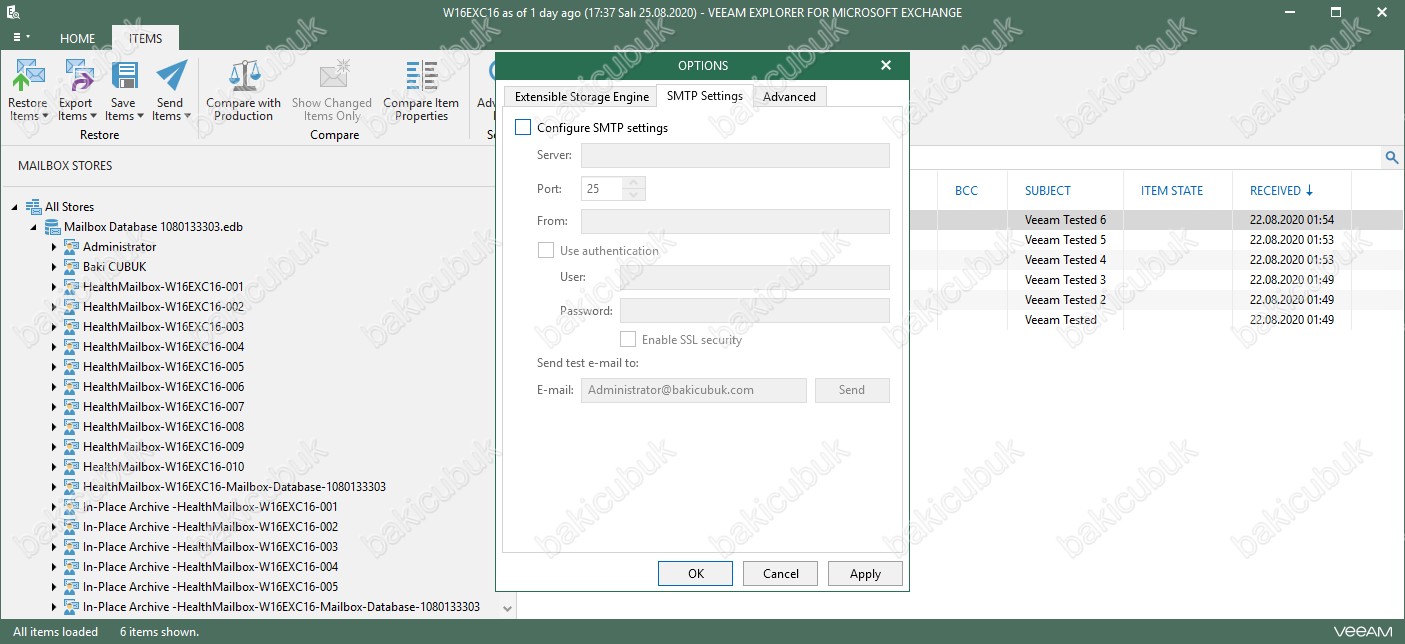Click the Baki CUBUK mailbox icon

[x=71, y=267]
